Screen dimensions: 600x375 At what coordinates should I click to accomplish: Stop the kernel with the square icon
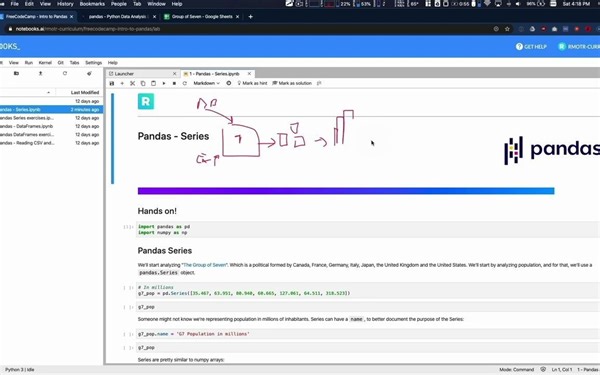(x=174, y=83)
